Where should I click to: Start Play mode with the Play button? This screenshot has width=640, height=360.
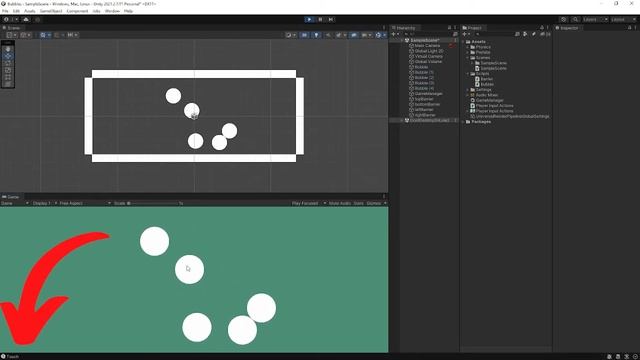(309, 20)
